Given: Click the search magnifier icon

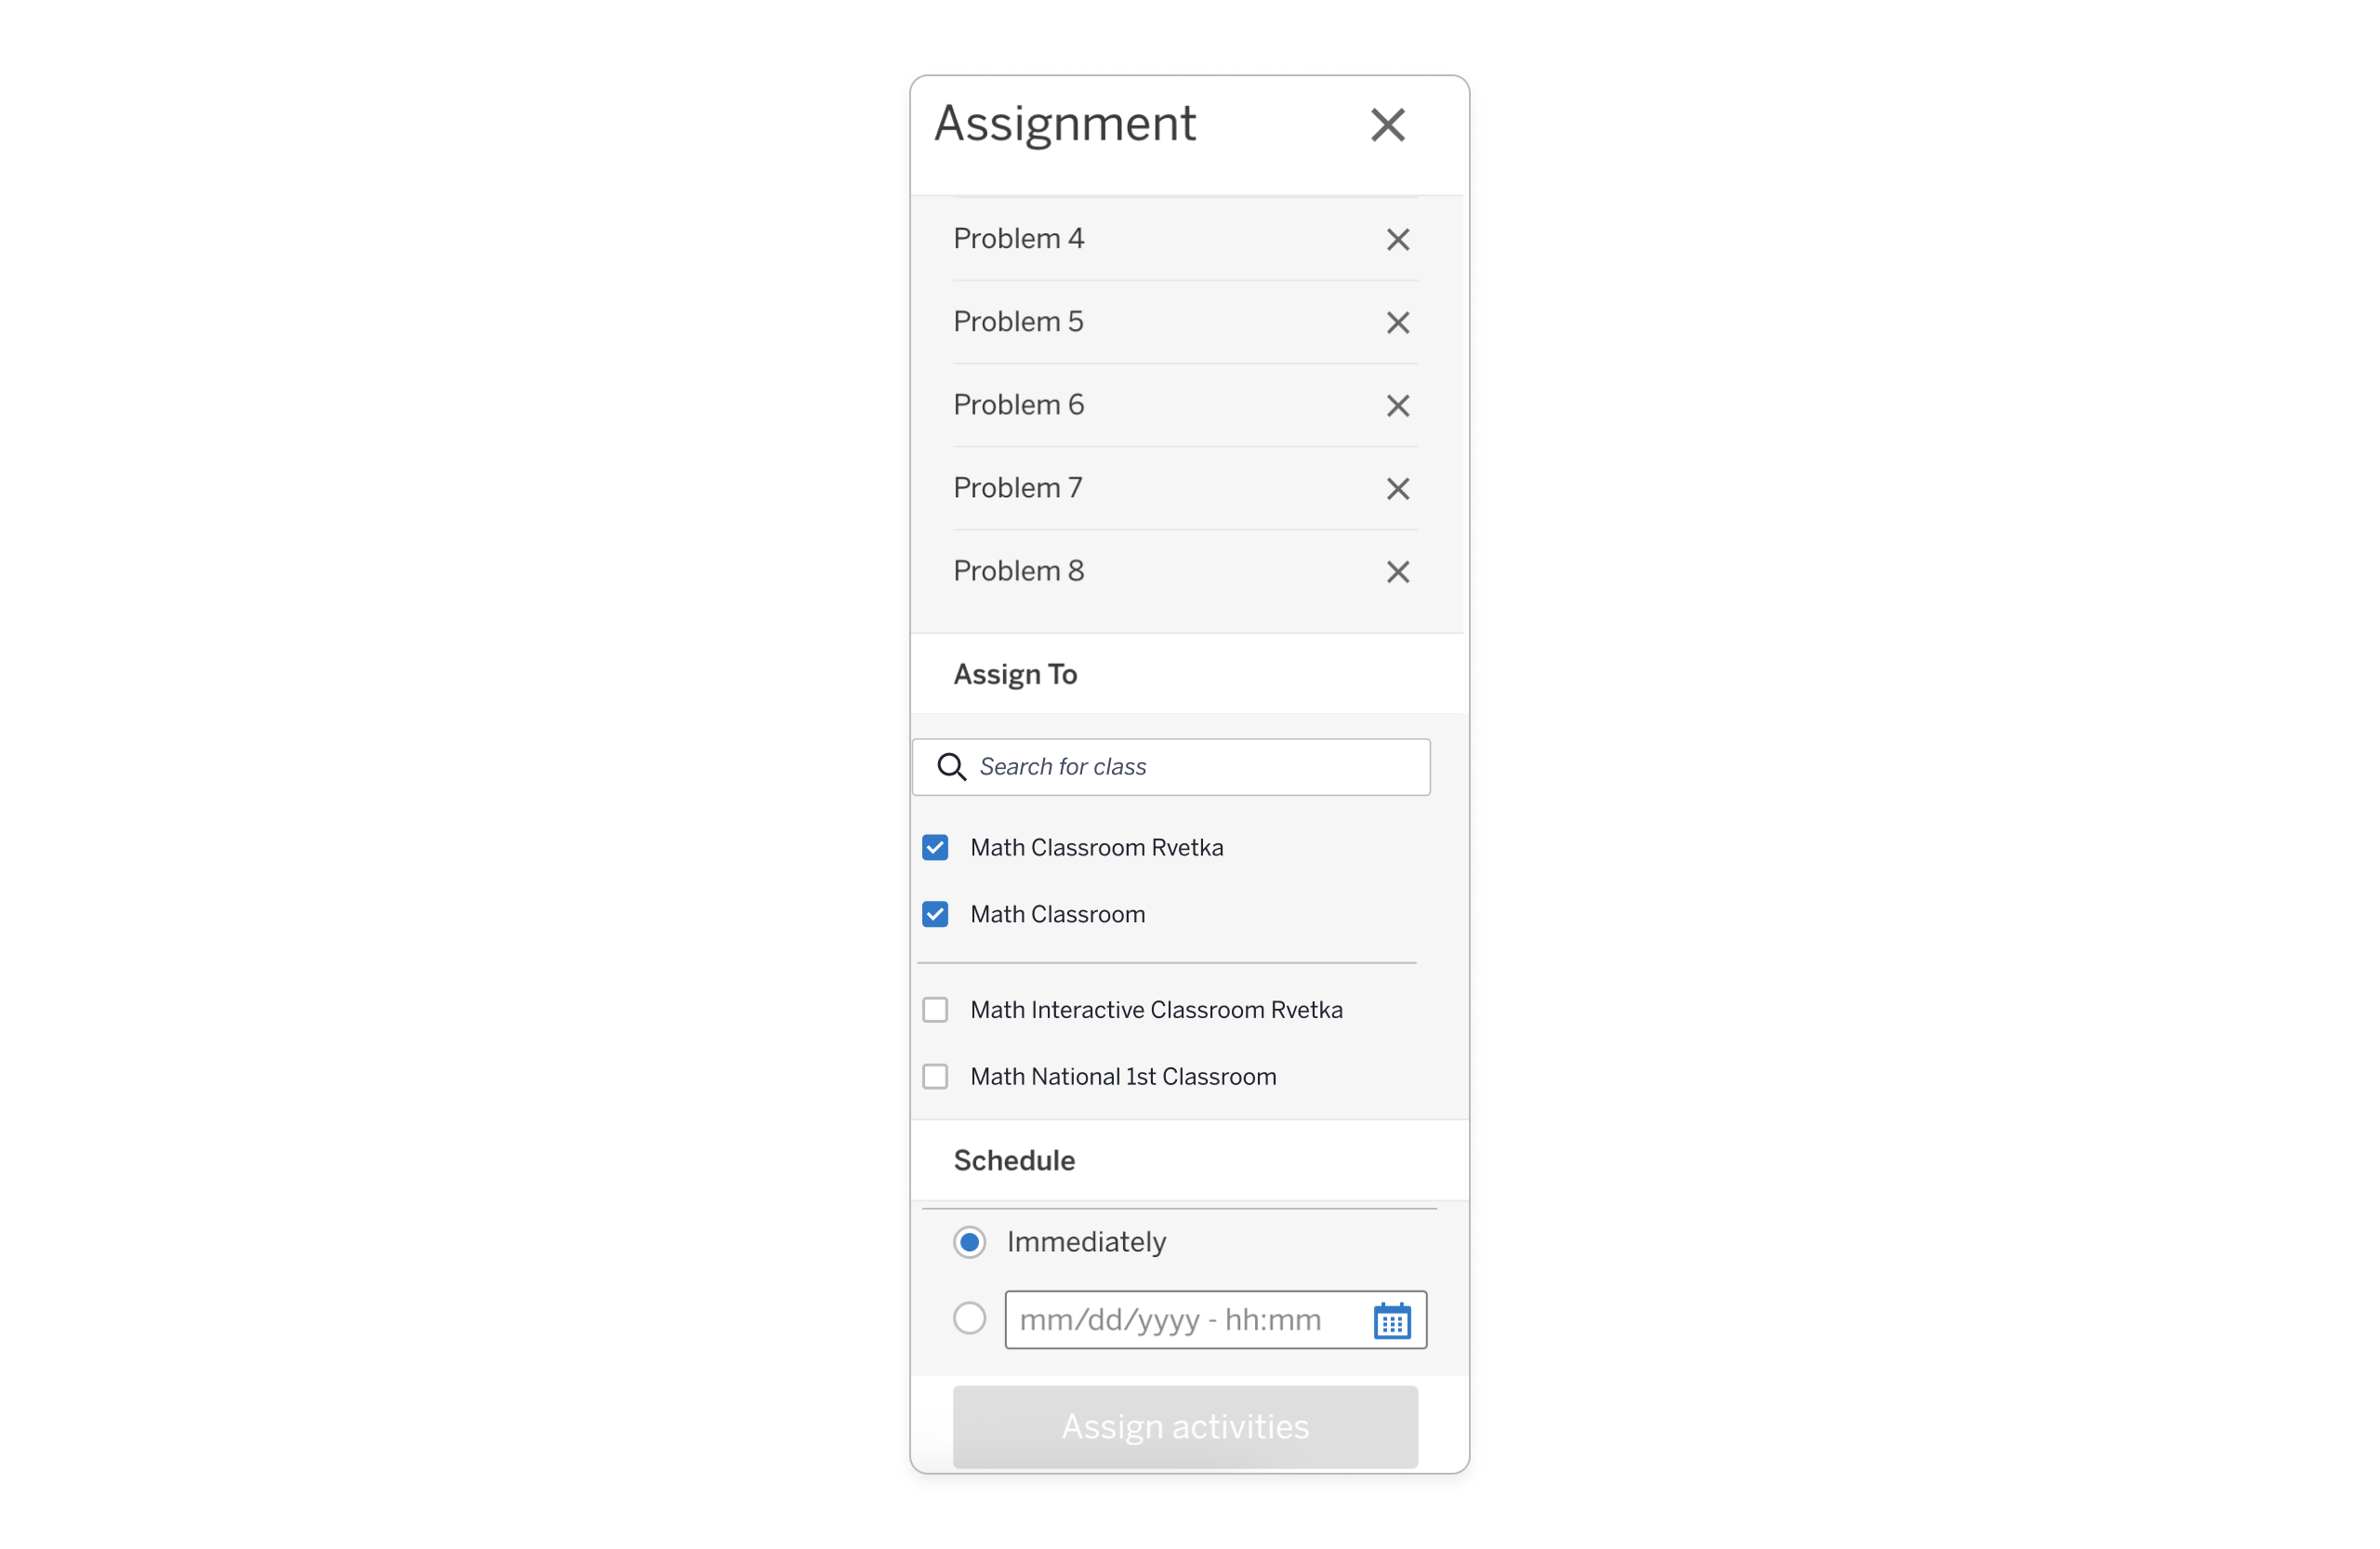Looking at the screenshot, I should [951, 767].
